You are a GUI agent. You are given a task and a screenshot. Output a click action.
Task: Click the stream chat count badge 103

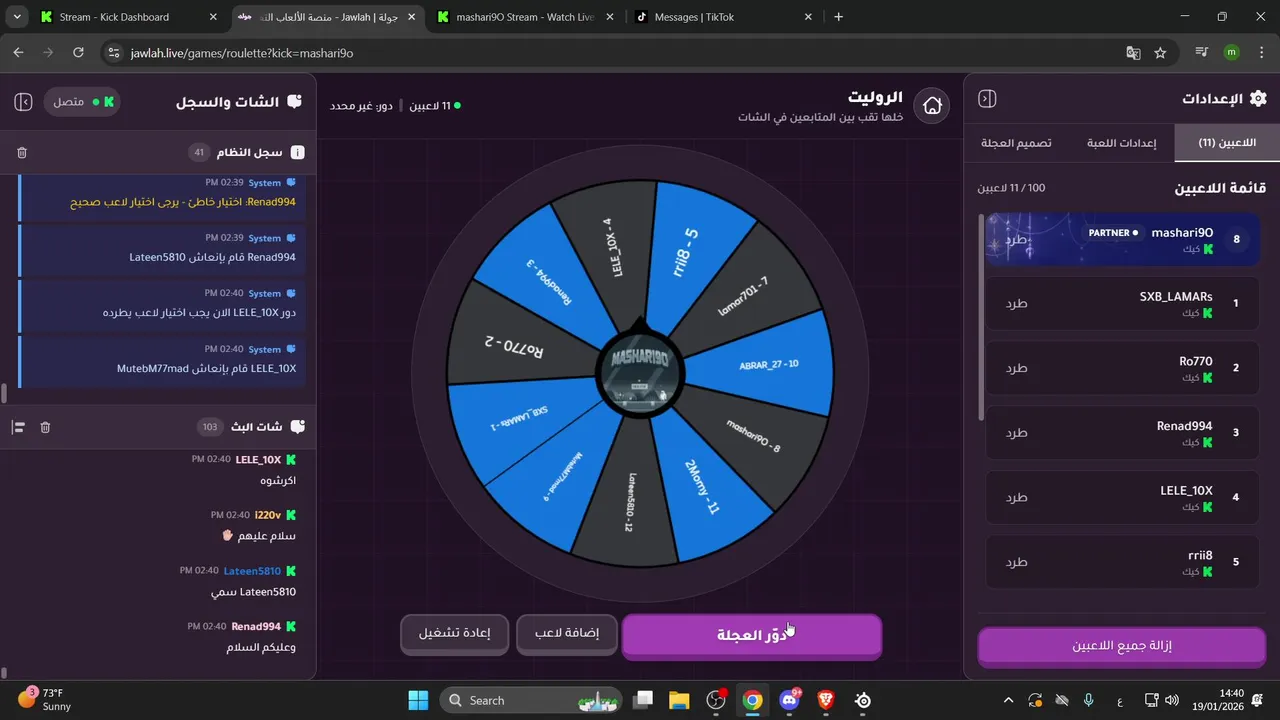210,427
